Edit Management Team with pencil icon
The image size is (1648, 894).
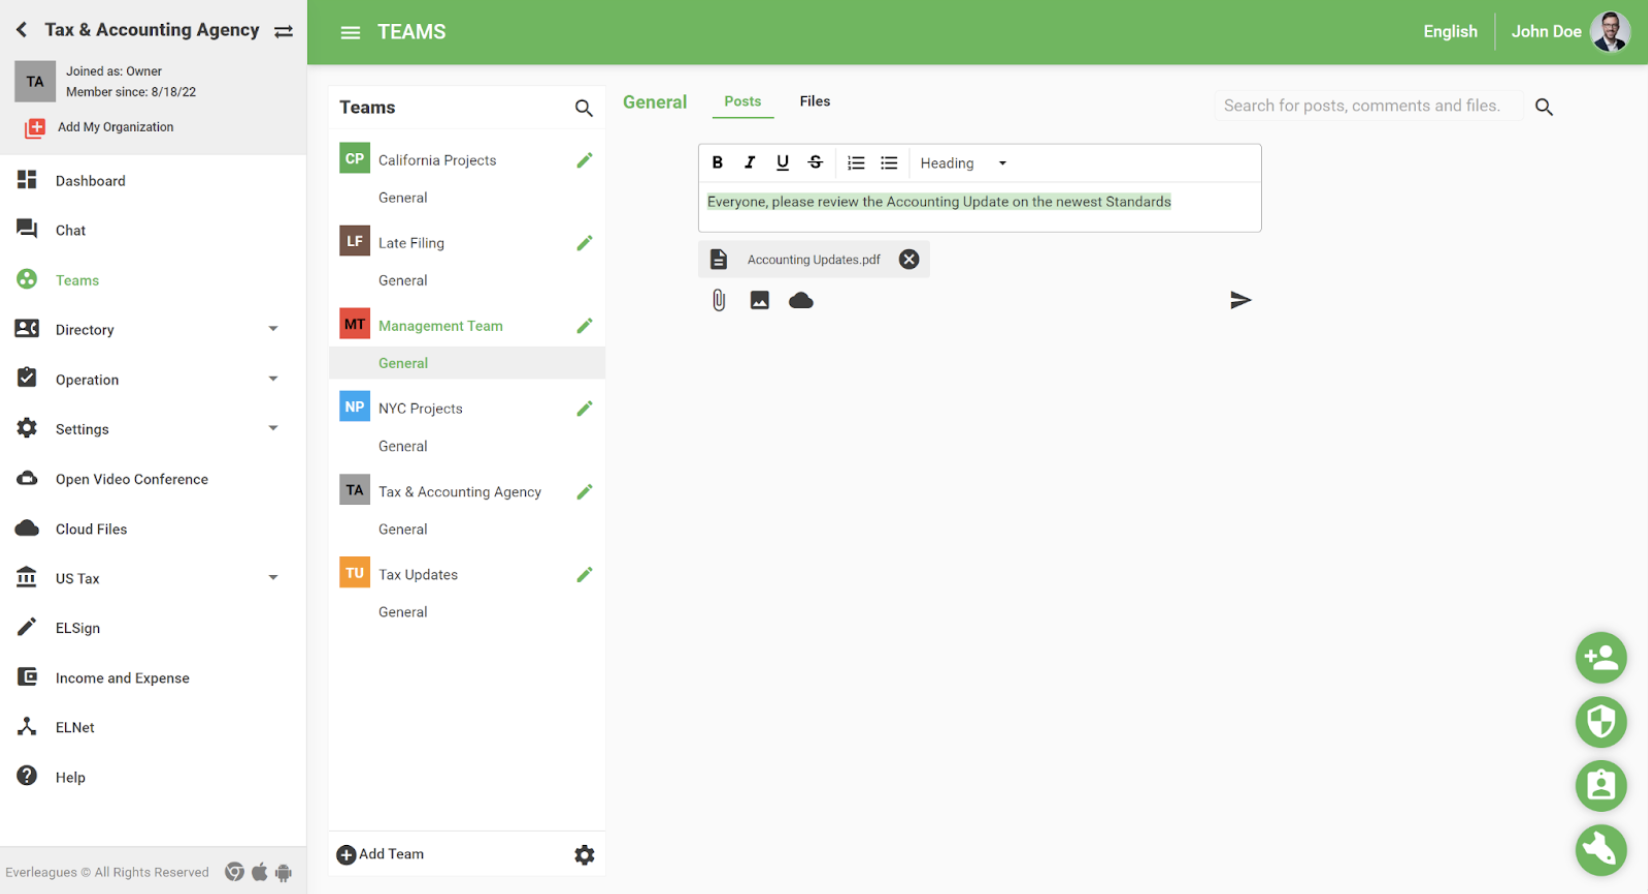coord(585,326)
